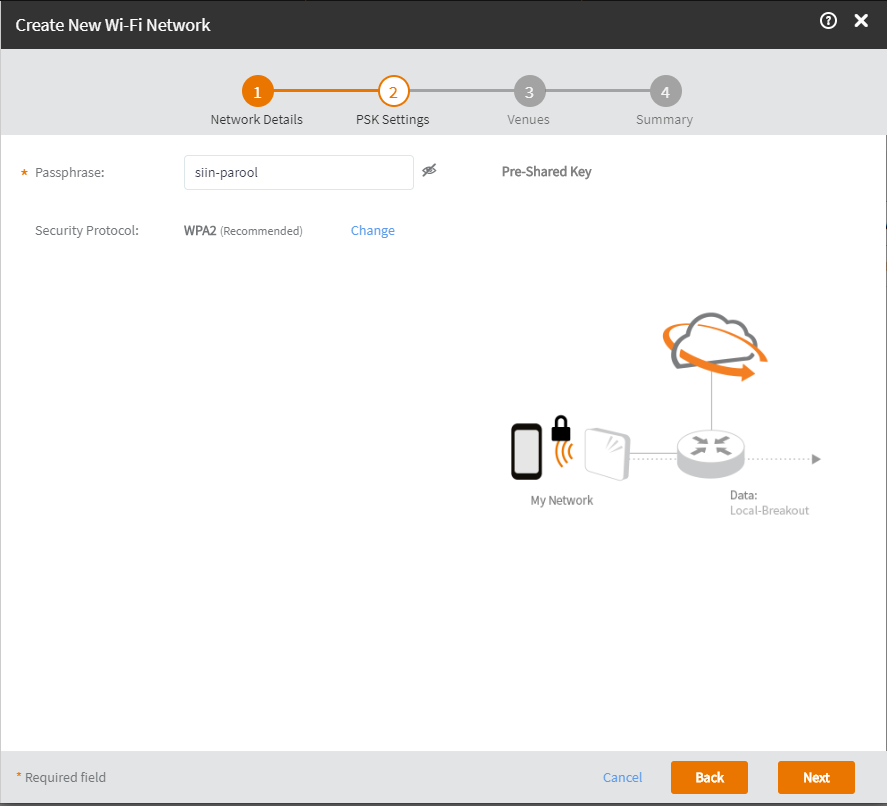
Task: Select the Summary step label
Action: click(664, 120)
